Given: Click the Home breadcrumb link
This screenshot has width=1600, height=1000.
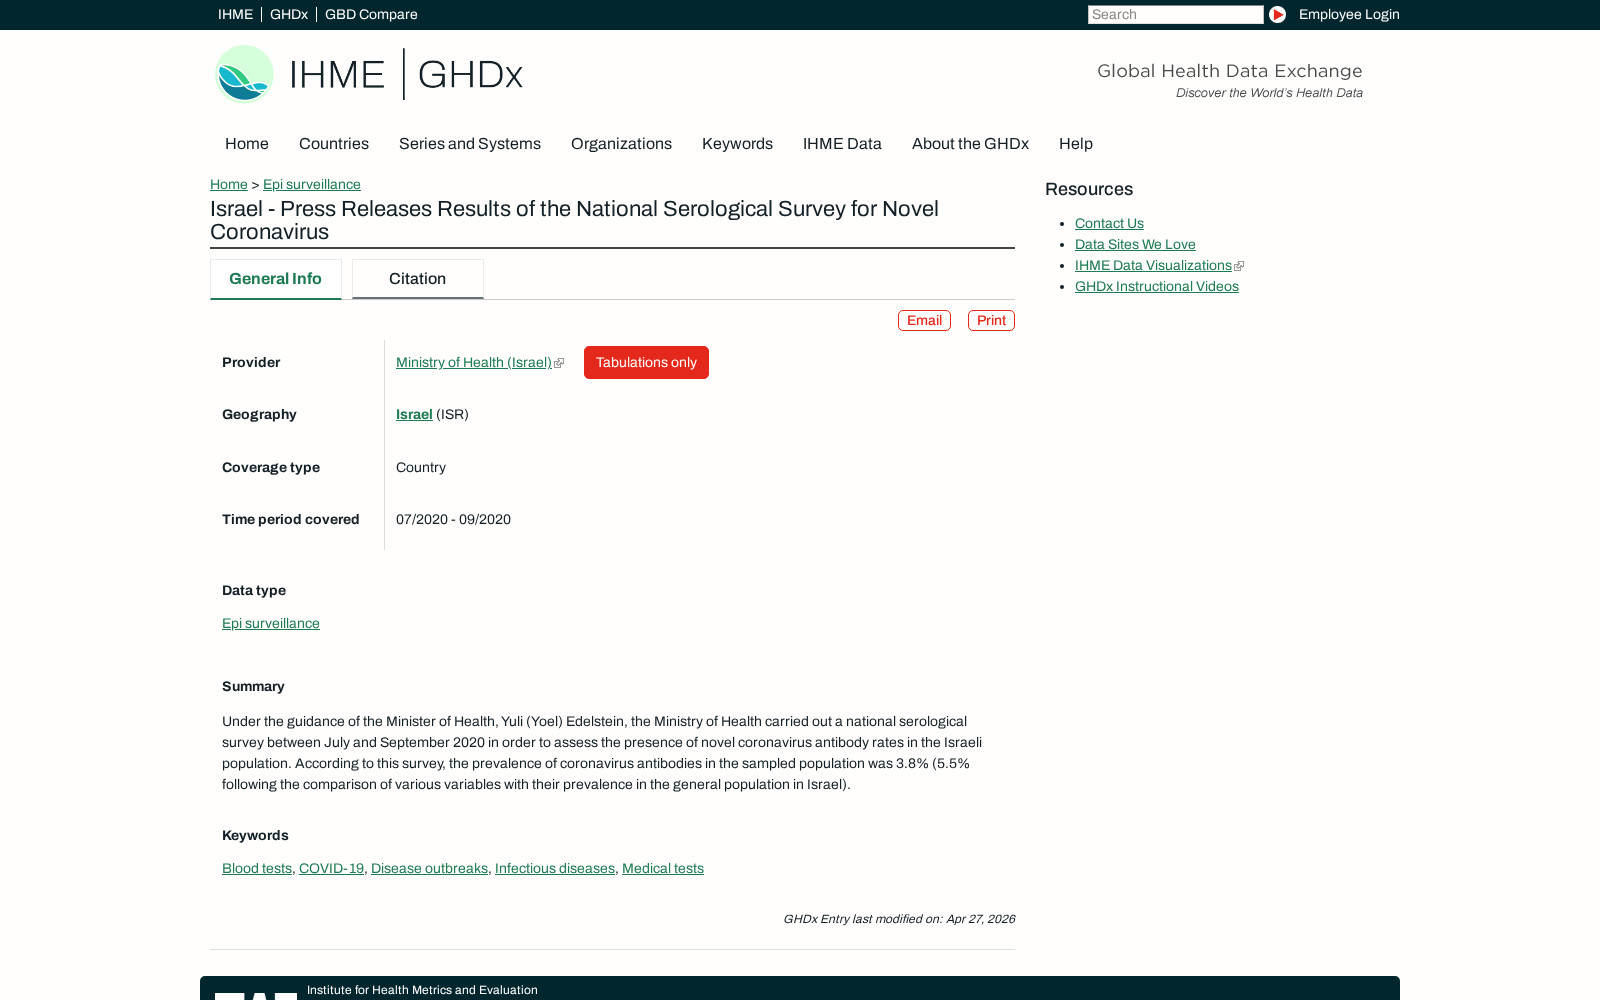Looking at the screenshot, I should pos(229,184).
